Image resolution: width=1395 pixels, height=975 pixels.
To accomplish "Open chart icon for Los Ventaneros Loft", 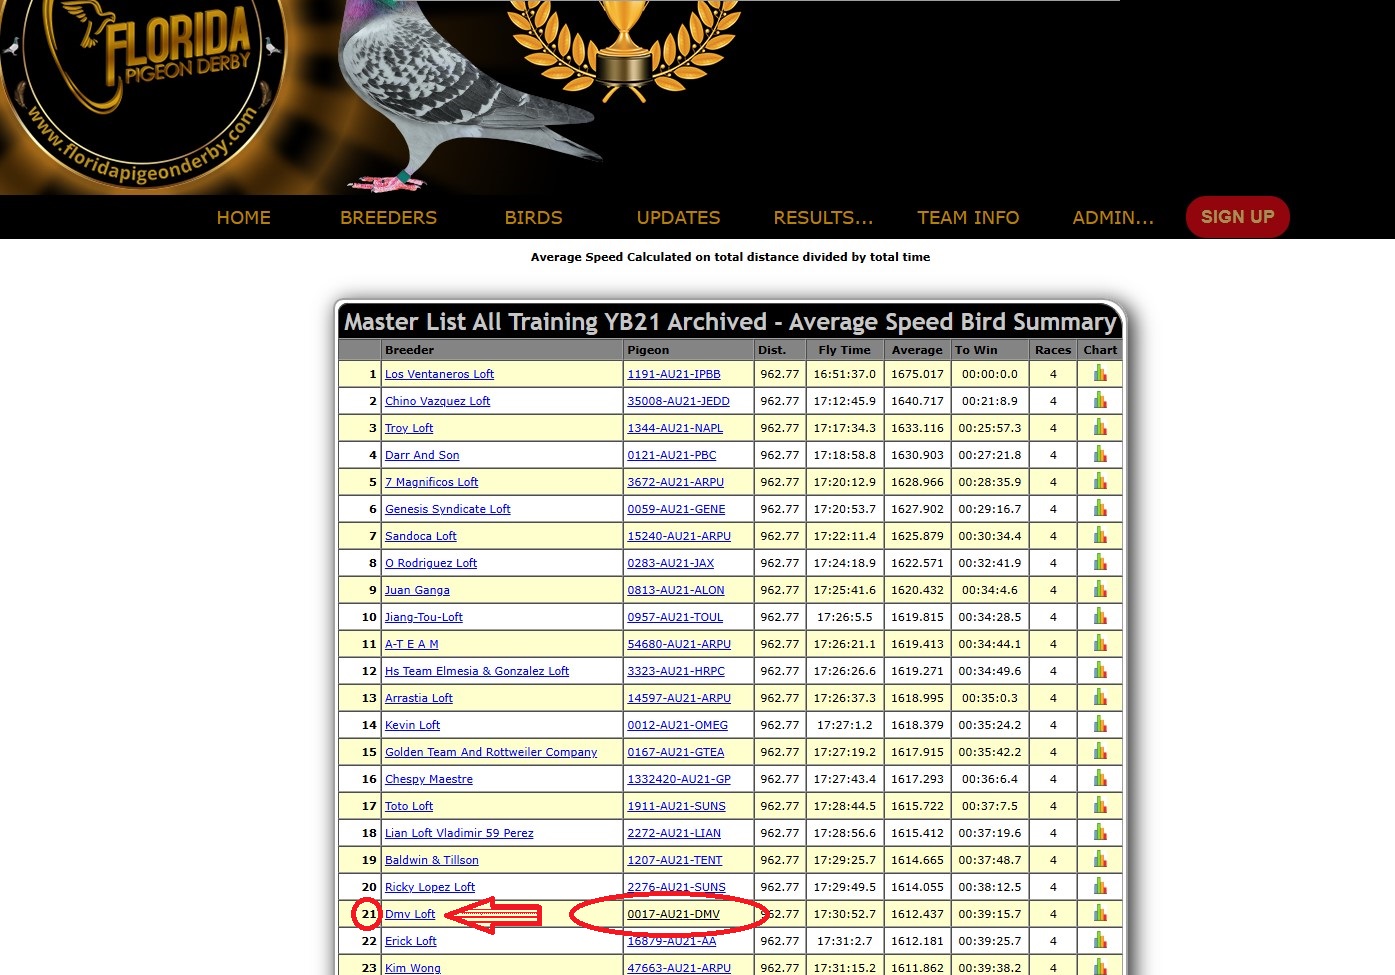I will 1100,374.
